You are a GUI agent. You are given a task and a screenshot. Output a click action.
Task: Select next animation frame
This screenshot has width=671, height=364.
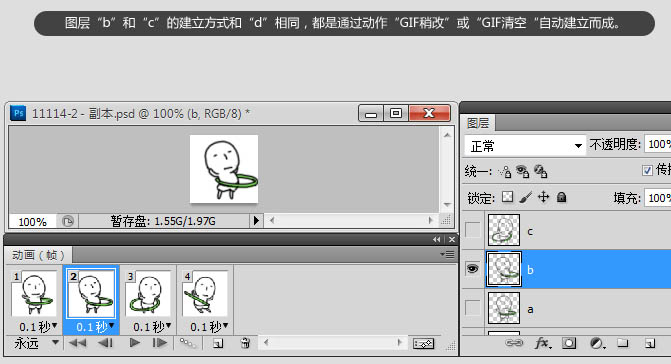pyautogui.click(x=160, y=343)
